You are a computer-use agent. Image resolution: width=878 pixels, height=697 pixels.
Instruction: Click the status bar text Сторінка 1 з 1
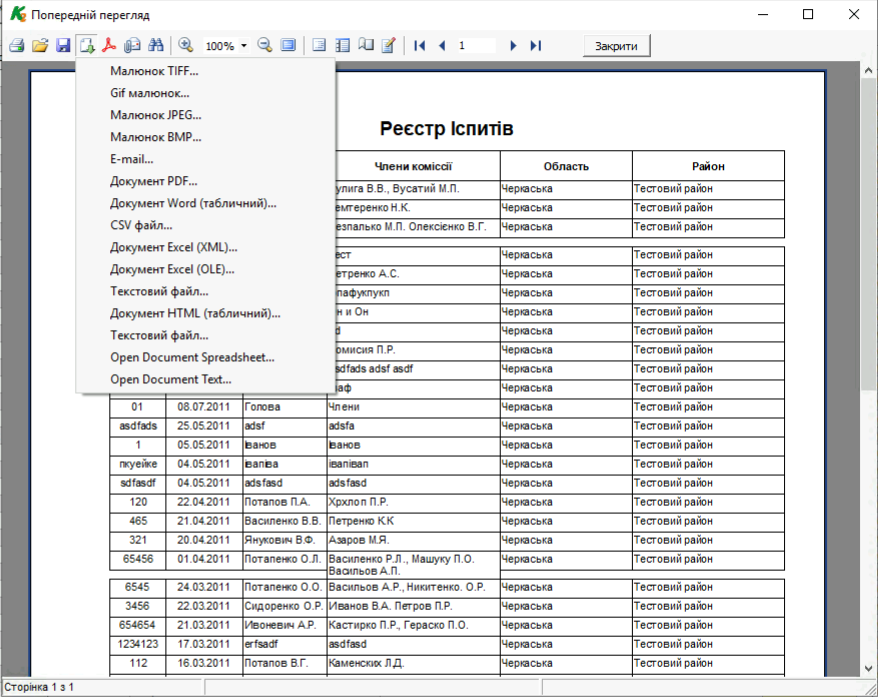[x=39, y=687]
